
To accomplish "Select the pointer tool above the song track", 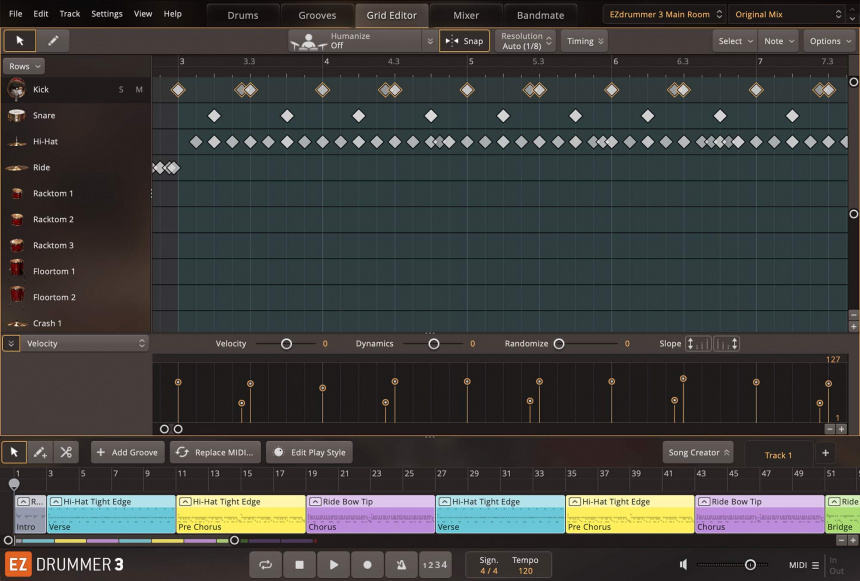I will pyautogui.click(x=14, y=452).
